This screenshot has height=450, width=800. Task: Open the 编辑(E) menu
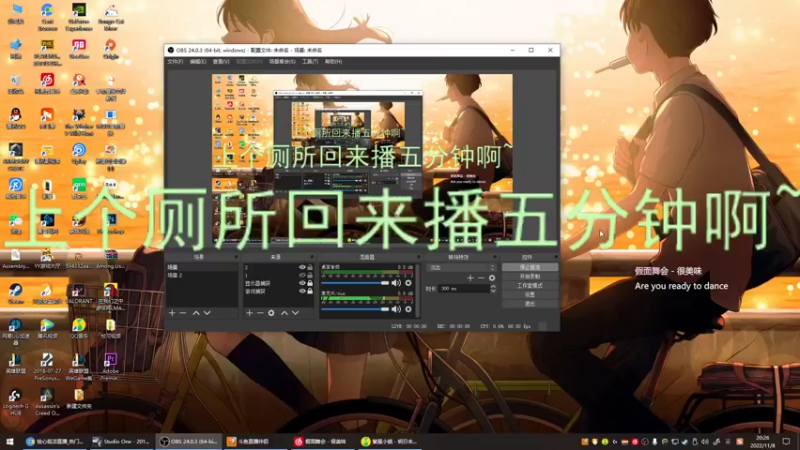(x=198, y=62)
